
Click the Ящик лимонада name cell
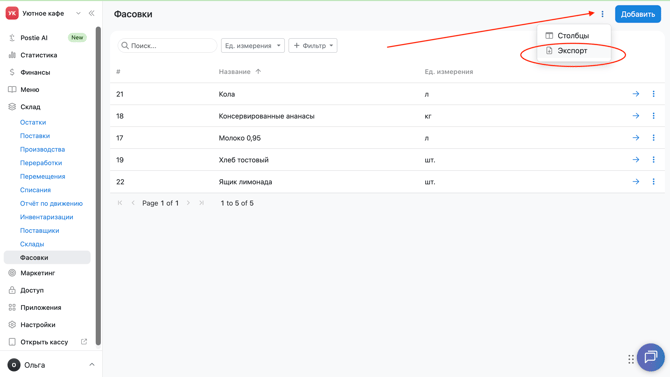tap(245, 182)
